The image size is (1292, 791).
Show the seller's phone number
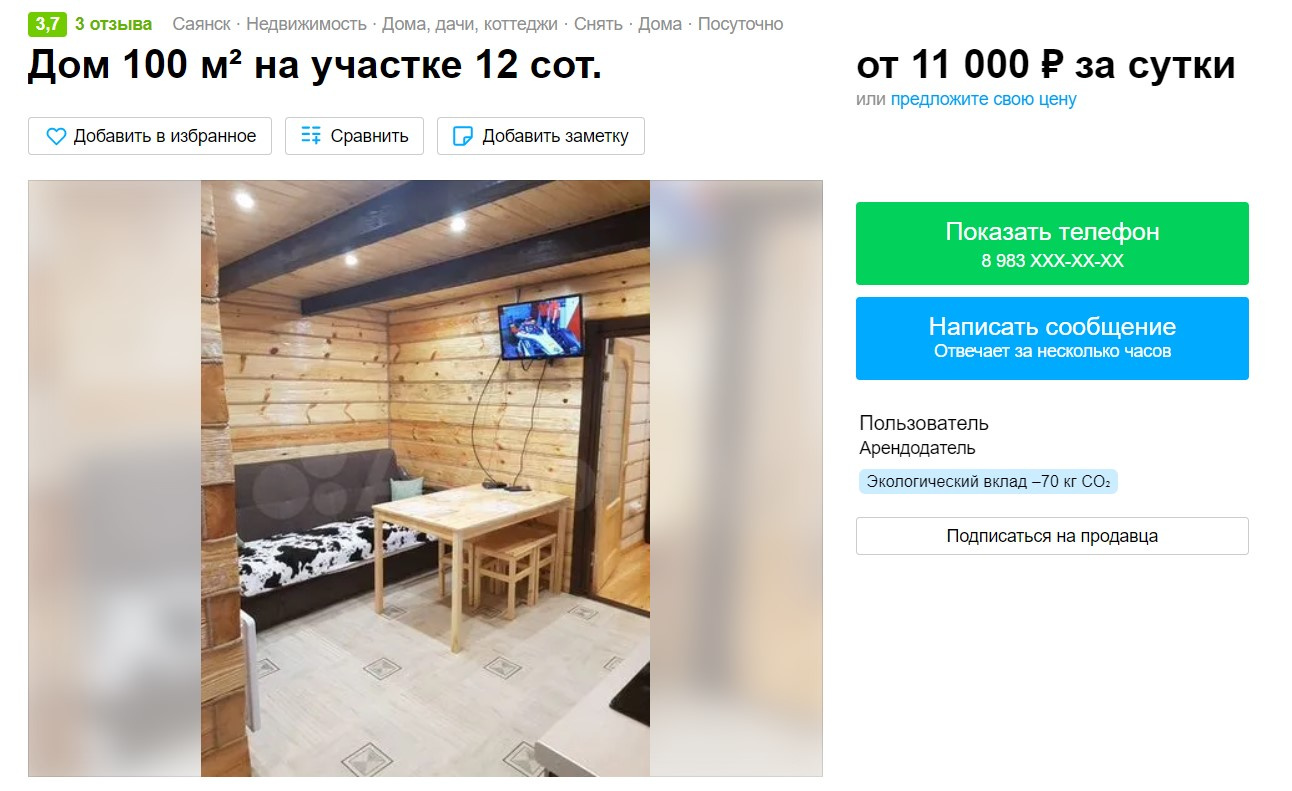coord(1052,243)
